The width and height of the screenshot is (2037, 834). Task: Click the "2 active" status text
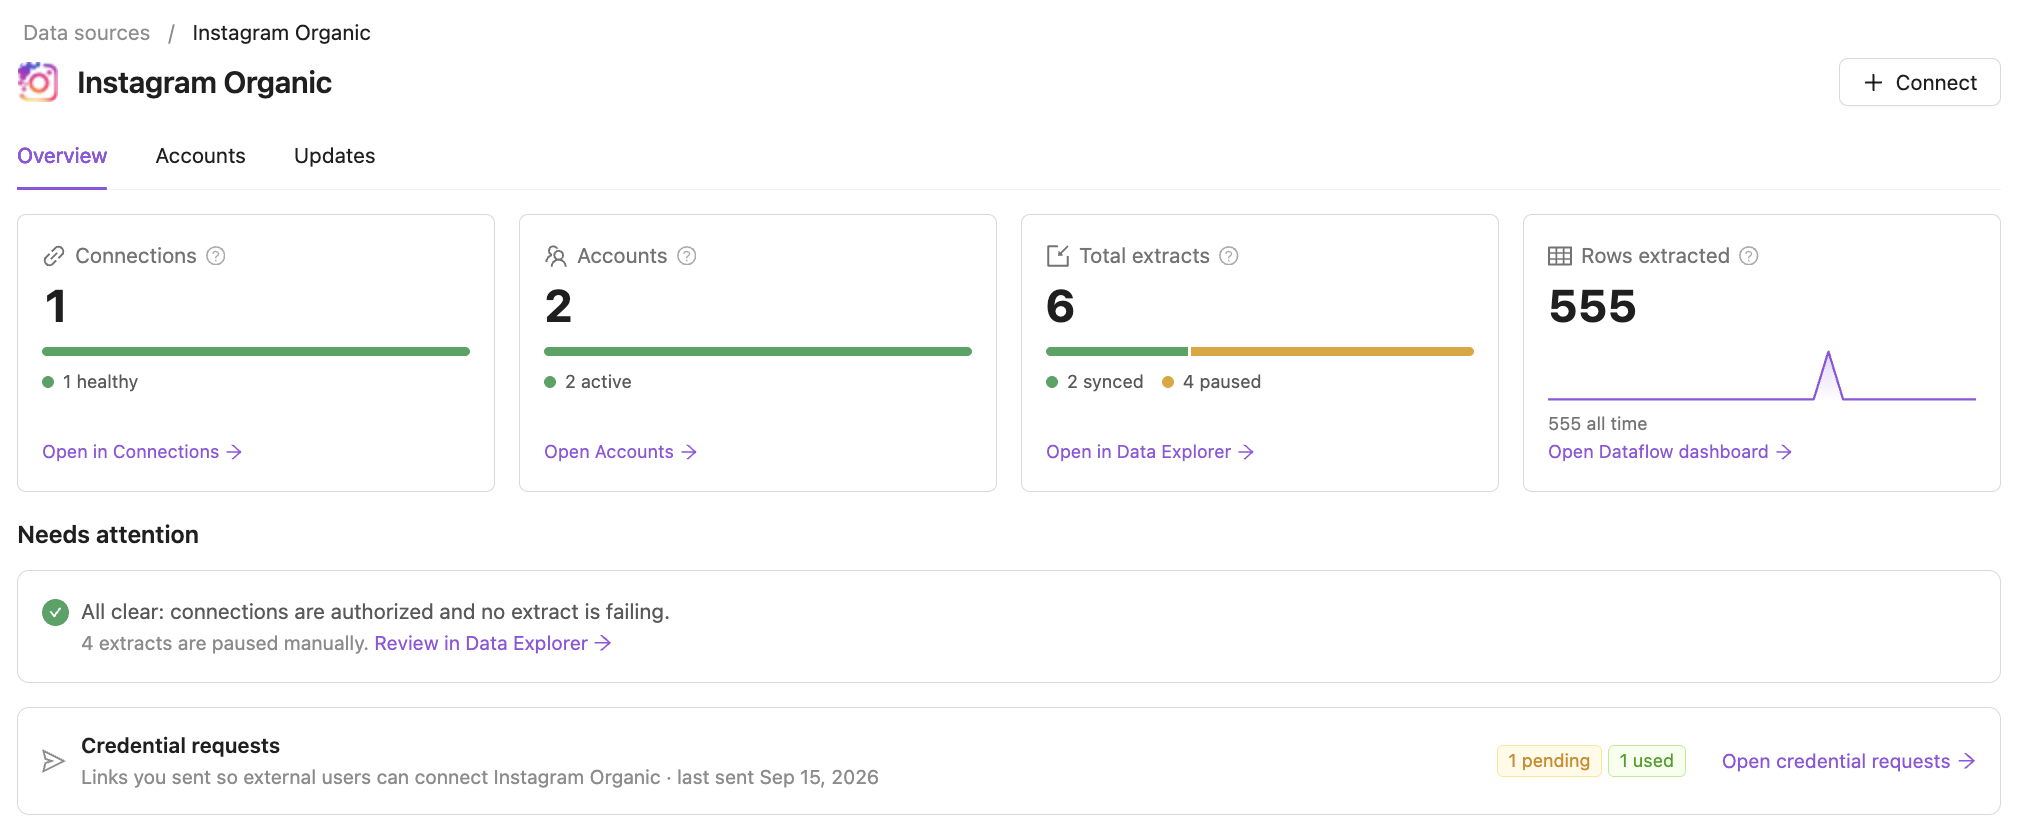(598, 382)
